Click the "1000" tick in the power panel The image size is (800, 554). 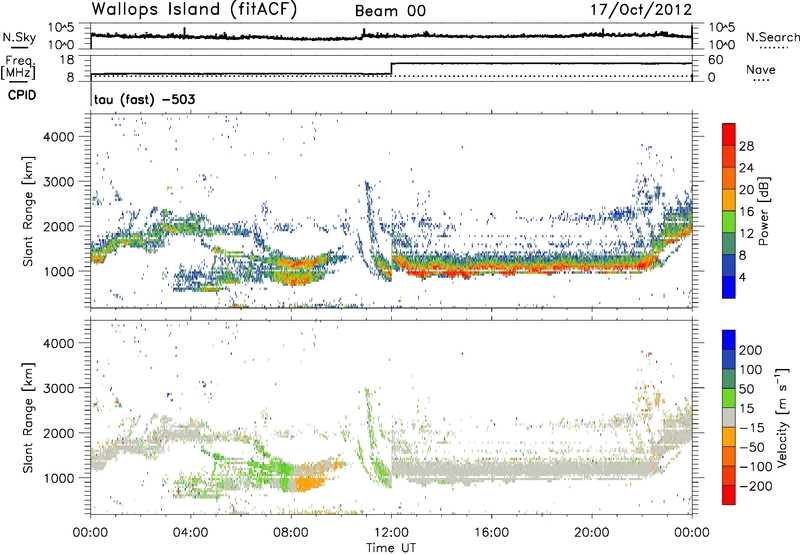(59, 271)
